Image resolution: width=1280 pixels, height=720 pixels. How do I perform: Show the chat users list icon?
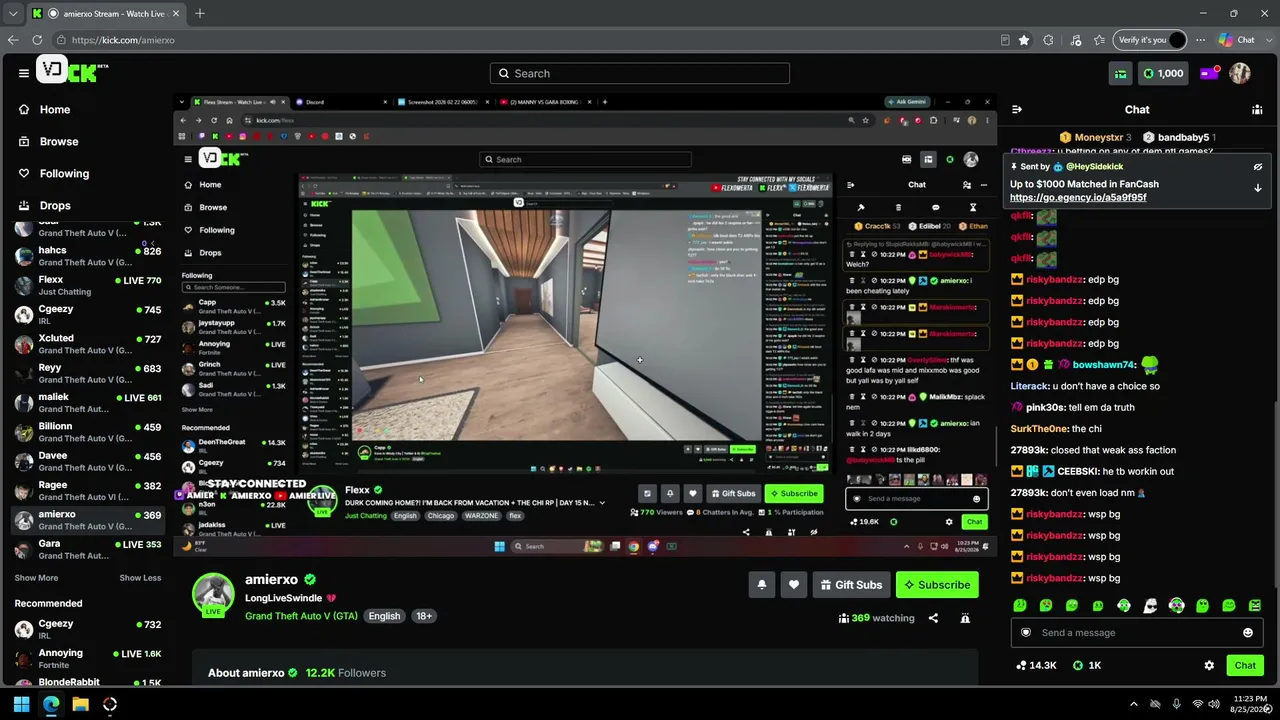pos(1257,110)
